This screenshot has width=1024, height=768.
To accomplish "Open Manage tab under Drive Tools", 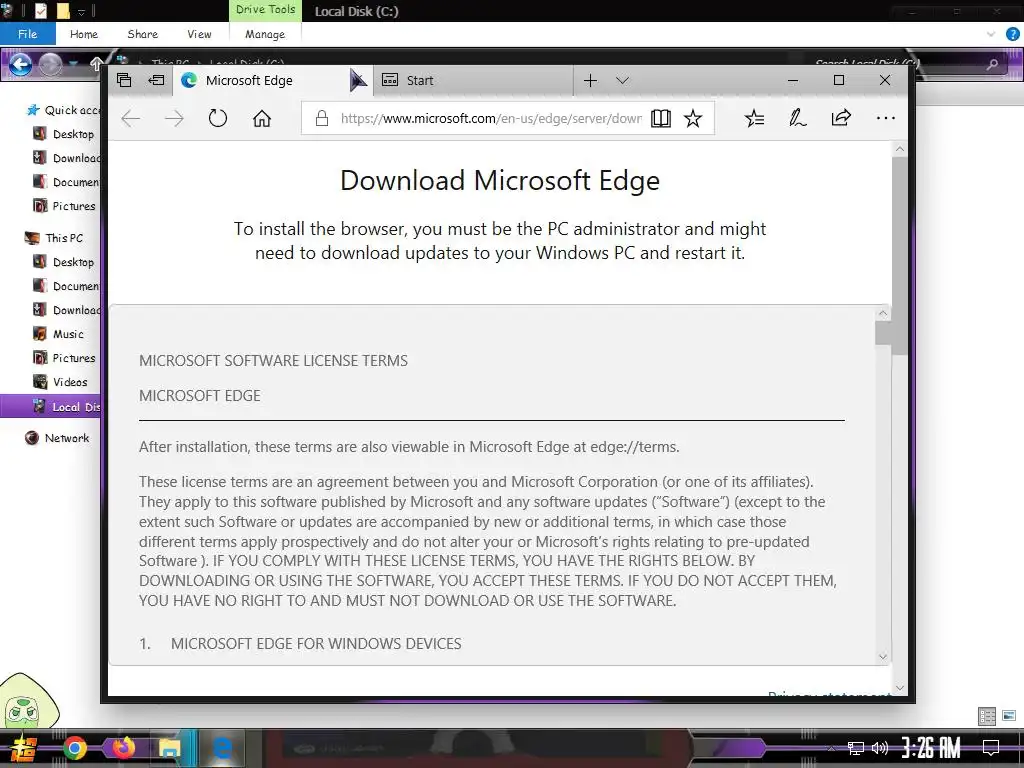I will [265, 34].
